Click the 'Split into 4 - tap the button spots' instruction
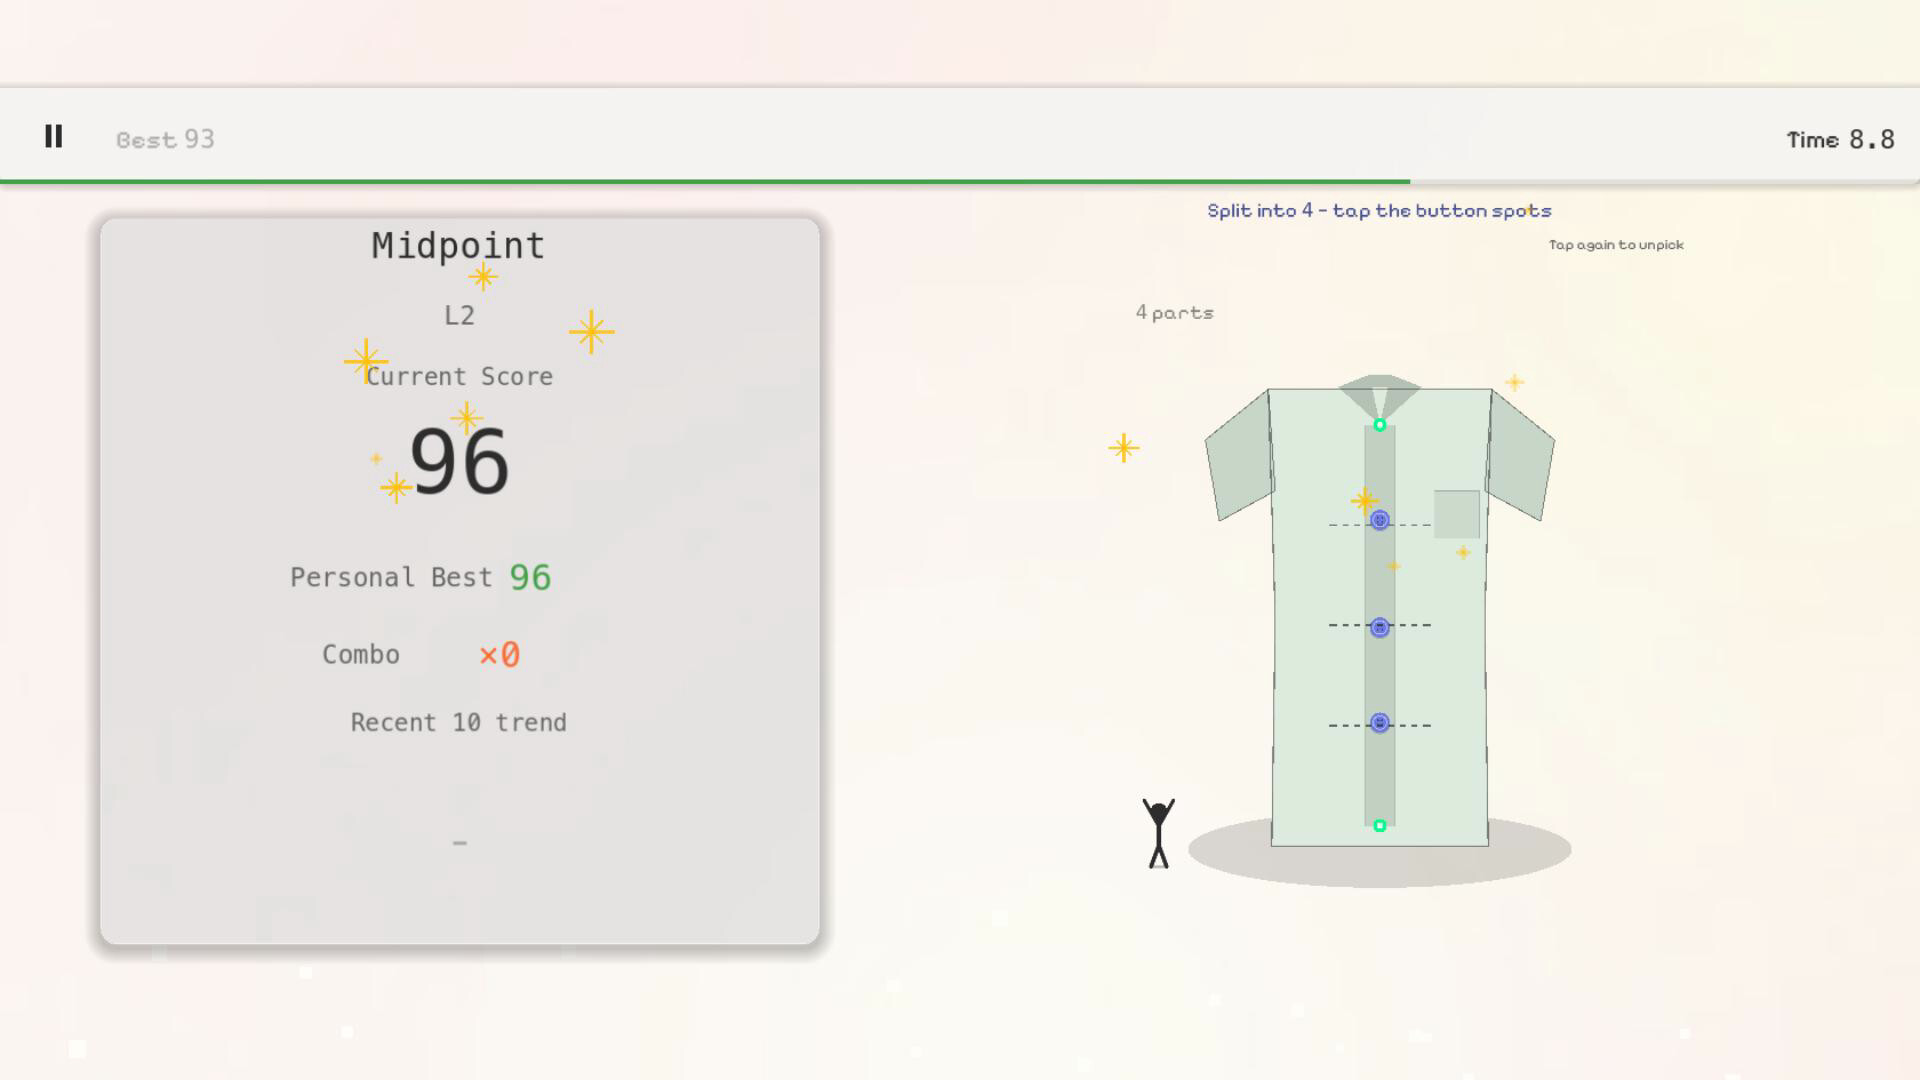Viewport: 1920px width, 1080px height. coord(1379,211)
